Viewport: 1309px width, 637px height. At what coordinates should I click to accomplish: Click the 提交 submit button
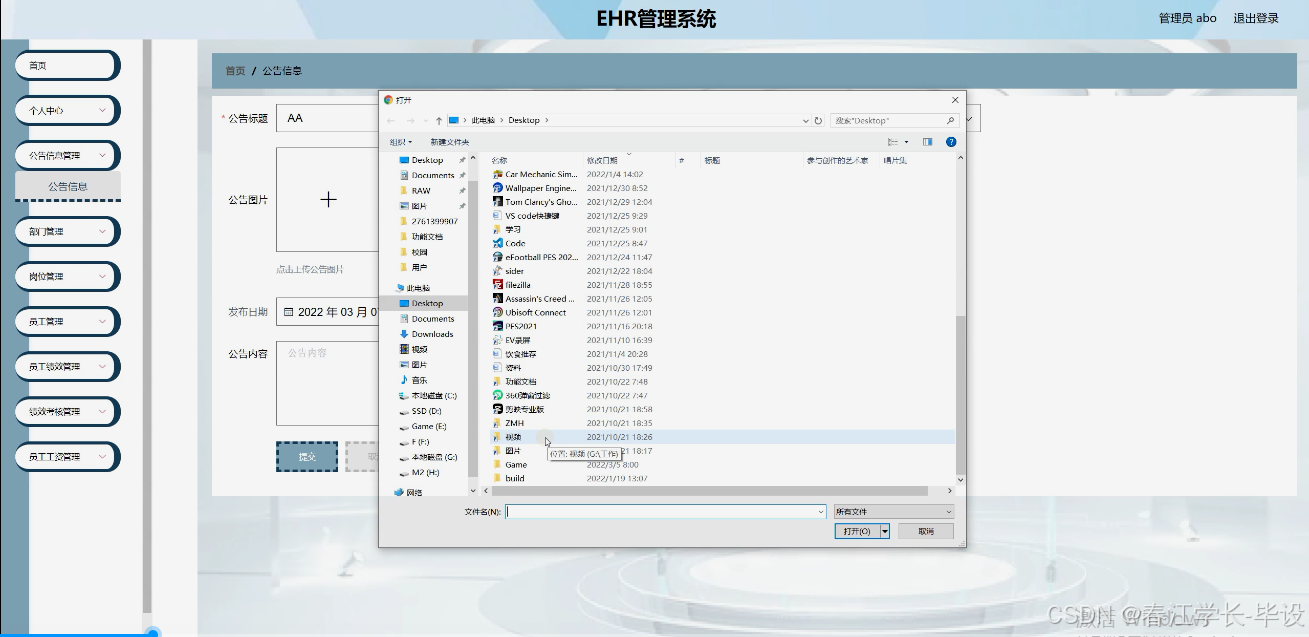coord(306,456)
